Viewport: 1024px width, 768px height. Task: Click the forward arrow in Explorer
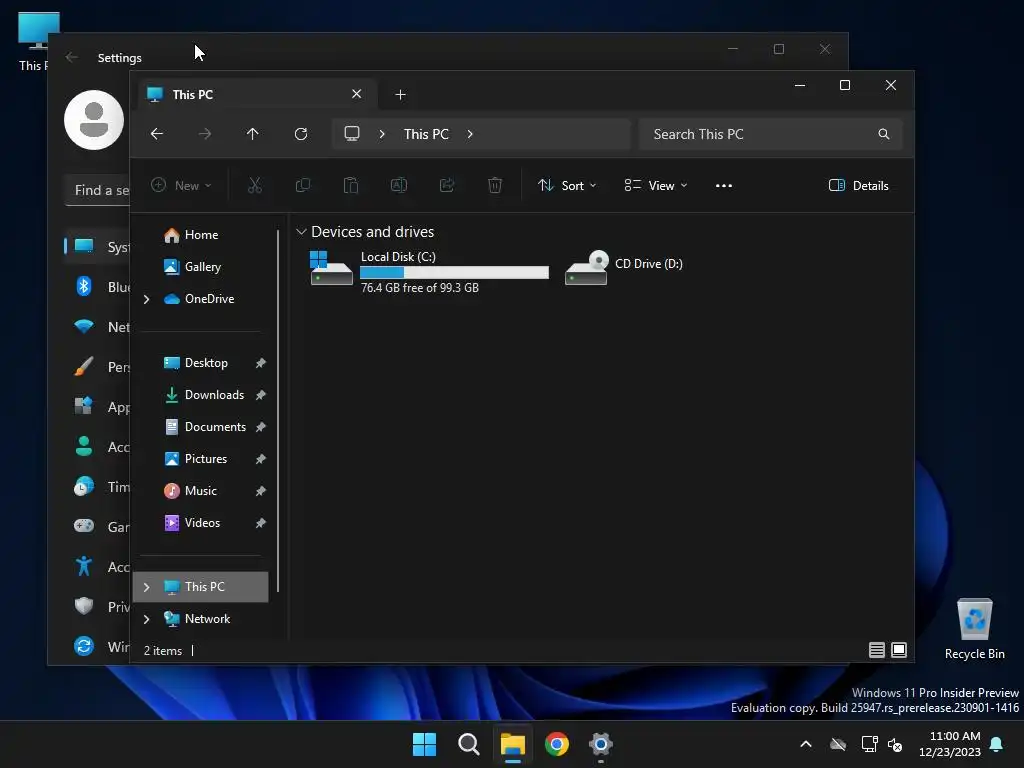205,134
